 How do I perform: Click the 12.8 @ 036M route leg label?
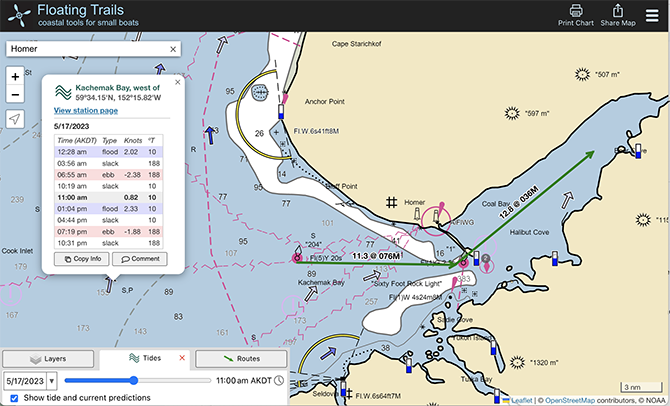[x=519, y=203]
